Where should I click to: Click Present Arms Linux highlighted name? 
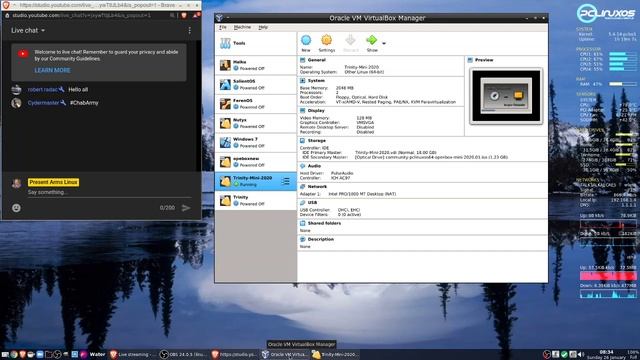coord(53,182)
